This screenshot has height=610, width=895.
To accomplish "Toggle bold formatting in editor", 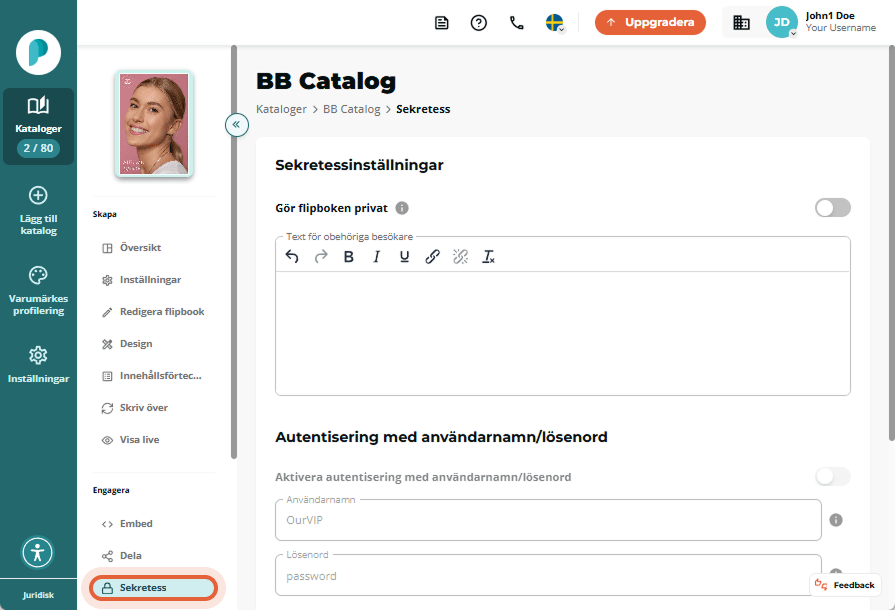I will point(349,257).
